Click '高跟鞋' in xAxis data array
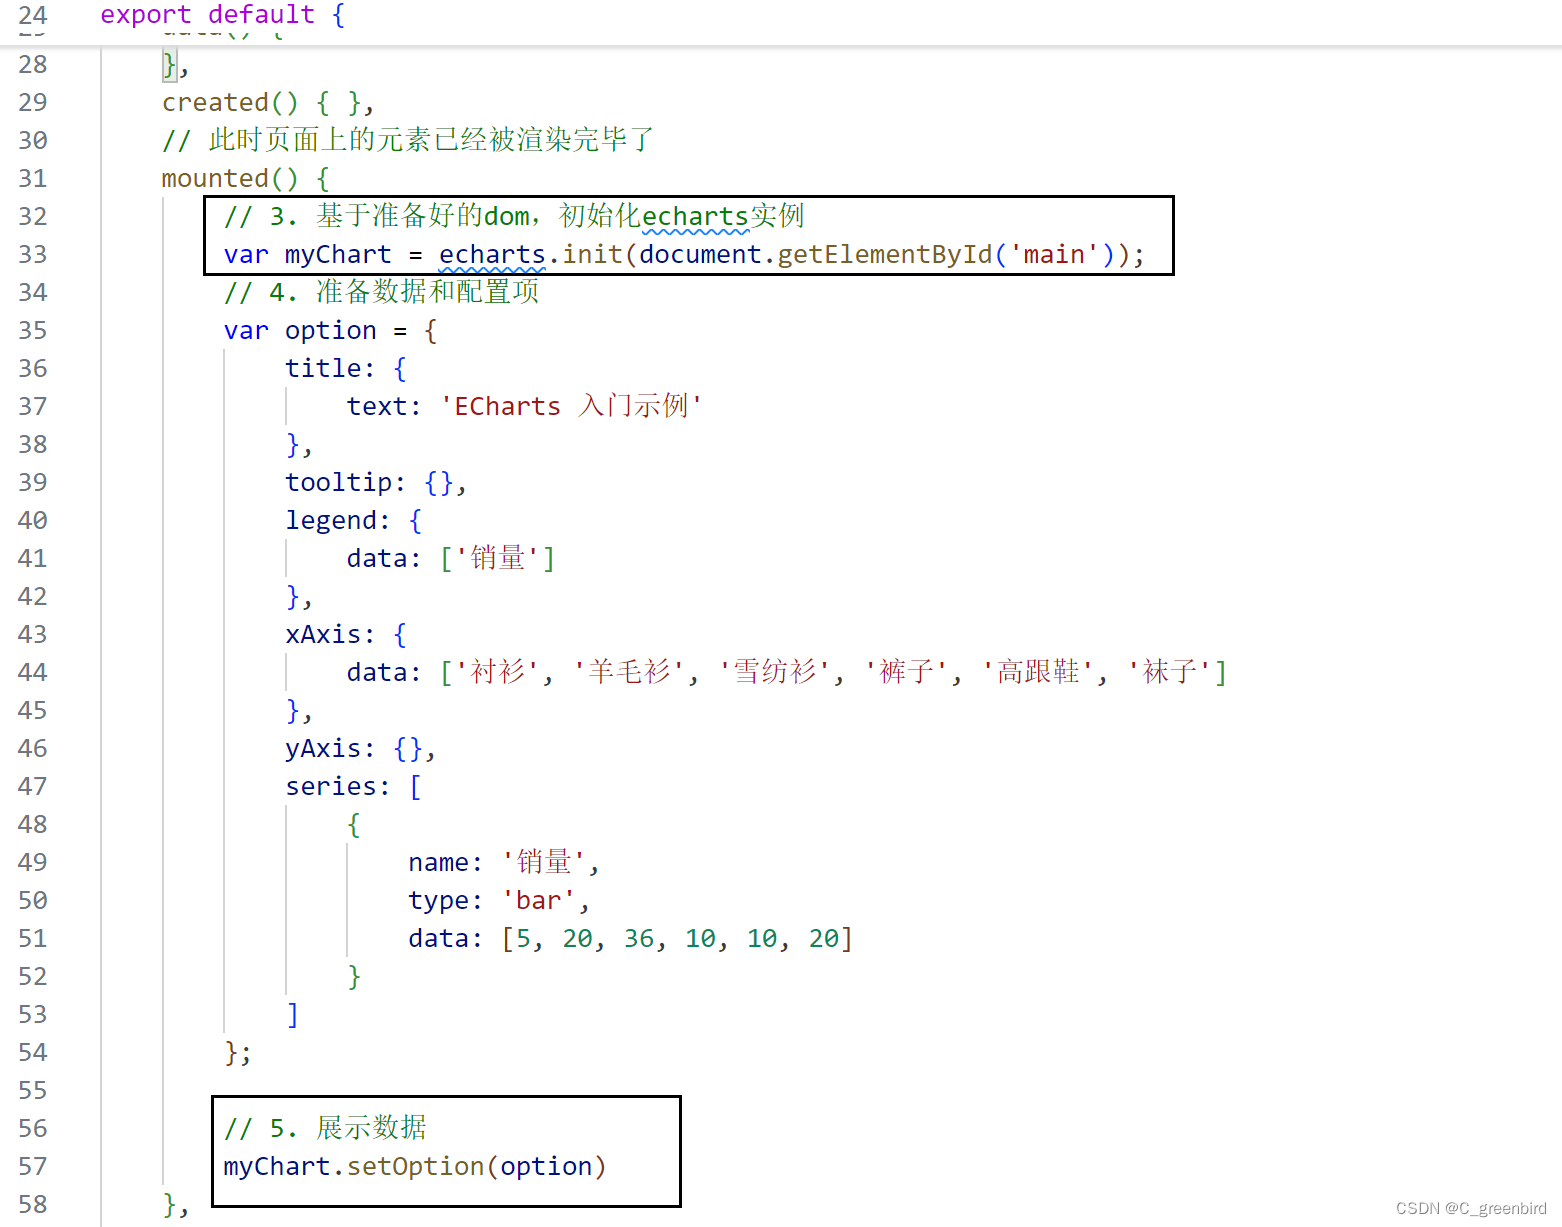1562x1227 pixels. pyautogui.click(x=1038, y=673)
